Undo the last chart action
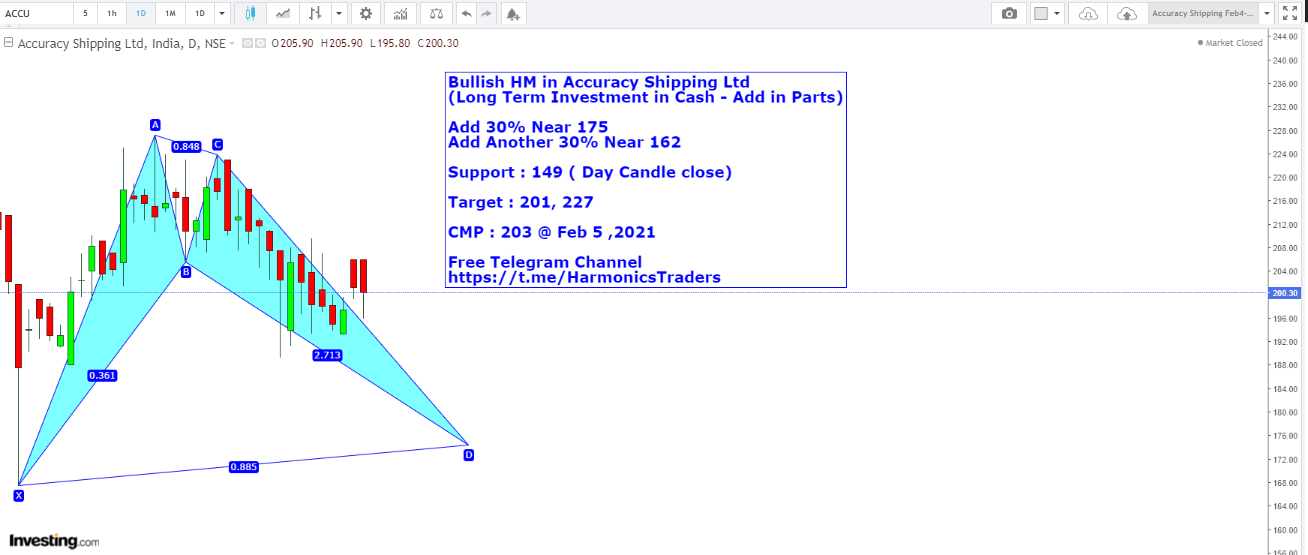The width and height of the screenshot is (1308, 555). pos(467,13)
